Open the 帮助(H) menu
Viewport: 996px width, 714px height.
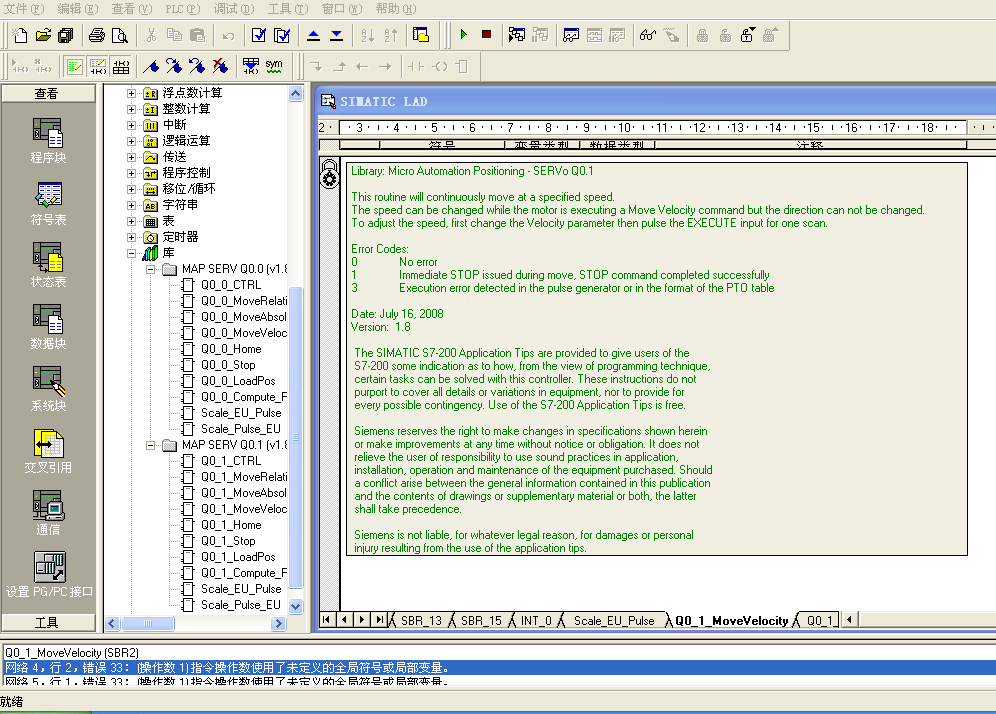(396, 8)
